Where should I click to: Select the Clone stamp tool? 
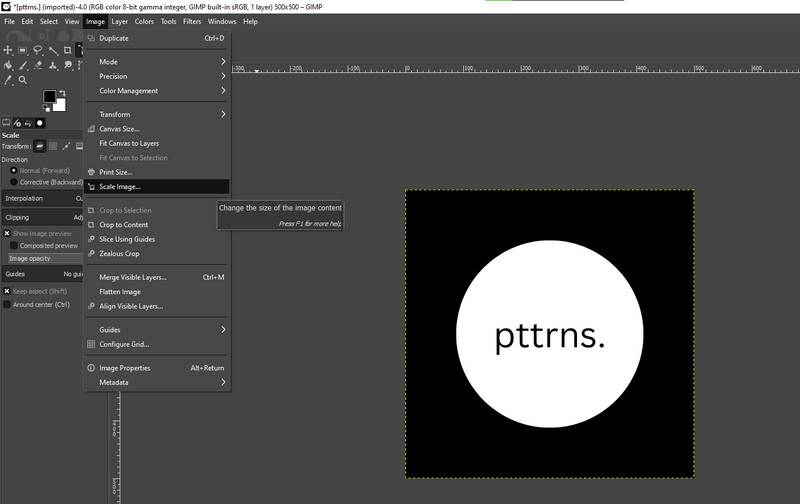[x=53, y=65]
